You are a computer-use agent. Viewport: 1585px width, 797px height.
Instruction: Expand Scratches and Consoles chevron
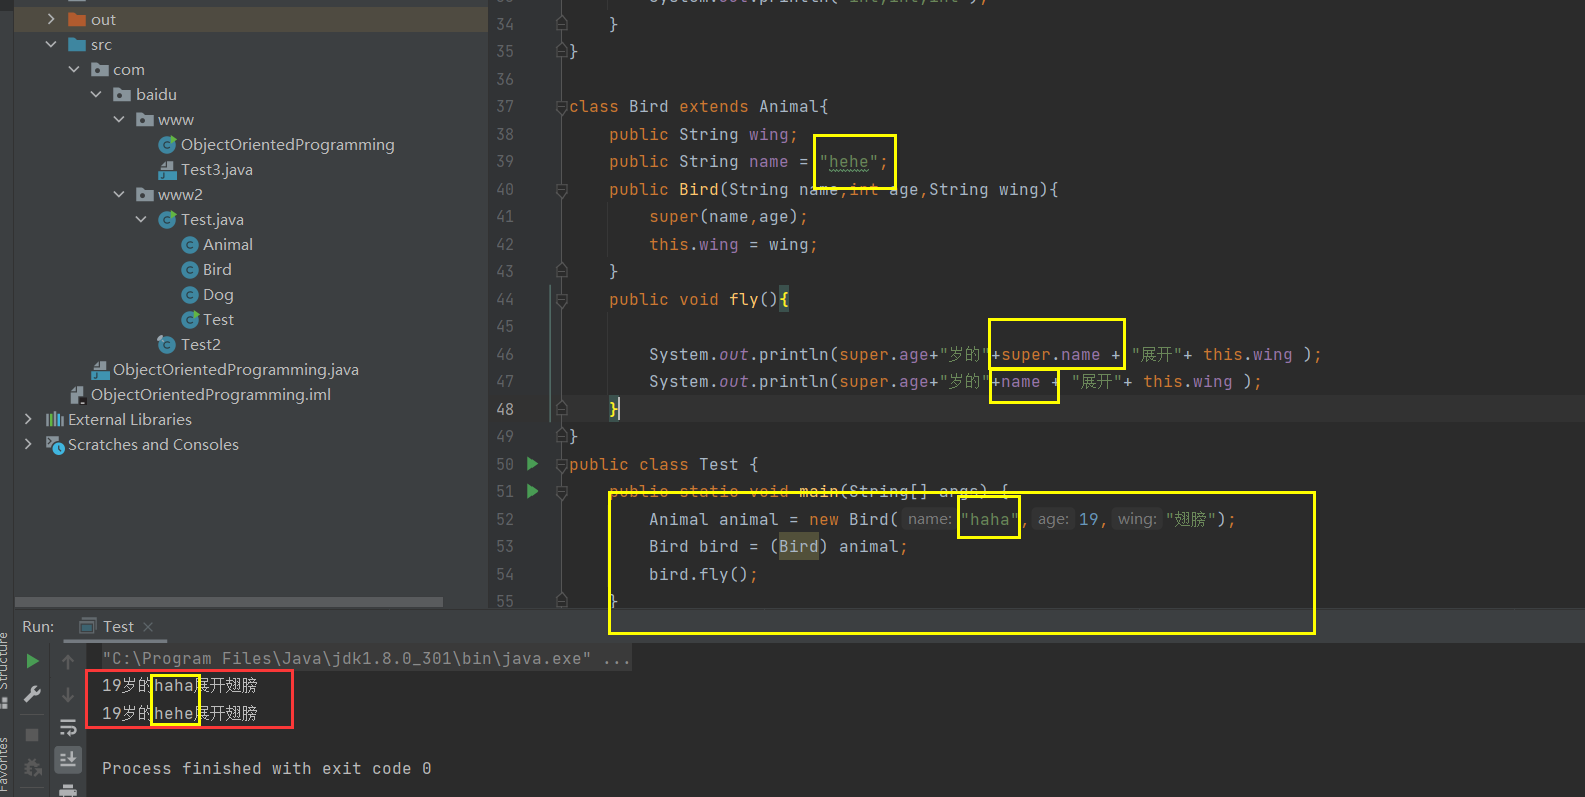[28, 444]
